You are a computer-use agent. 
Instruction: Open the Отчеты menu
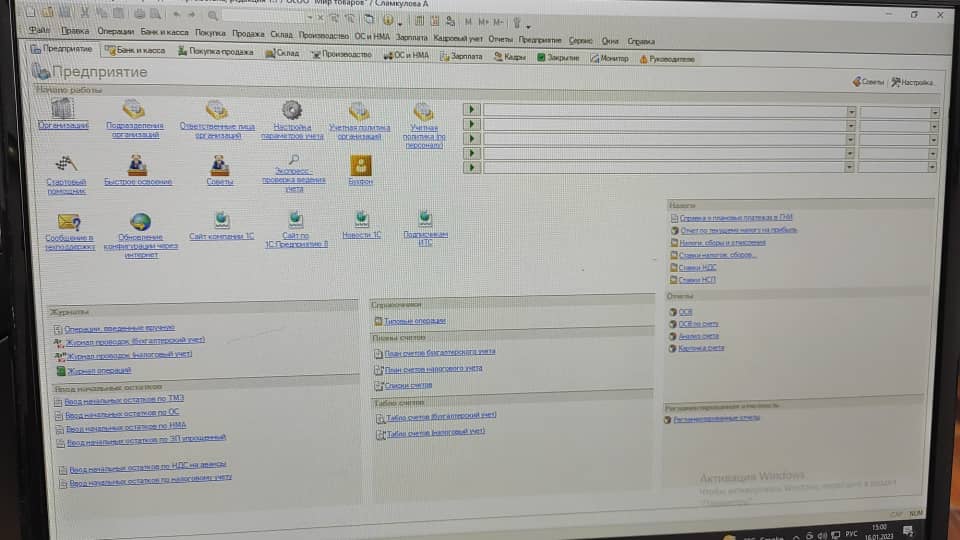click(500, 39)
